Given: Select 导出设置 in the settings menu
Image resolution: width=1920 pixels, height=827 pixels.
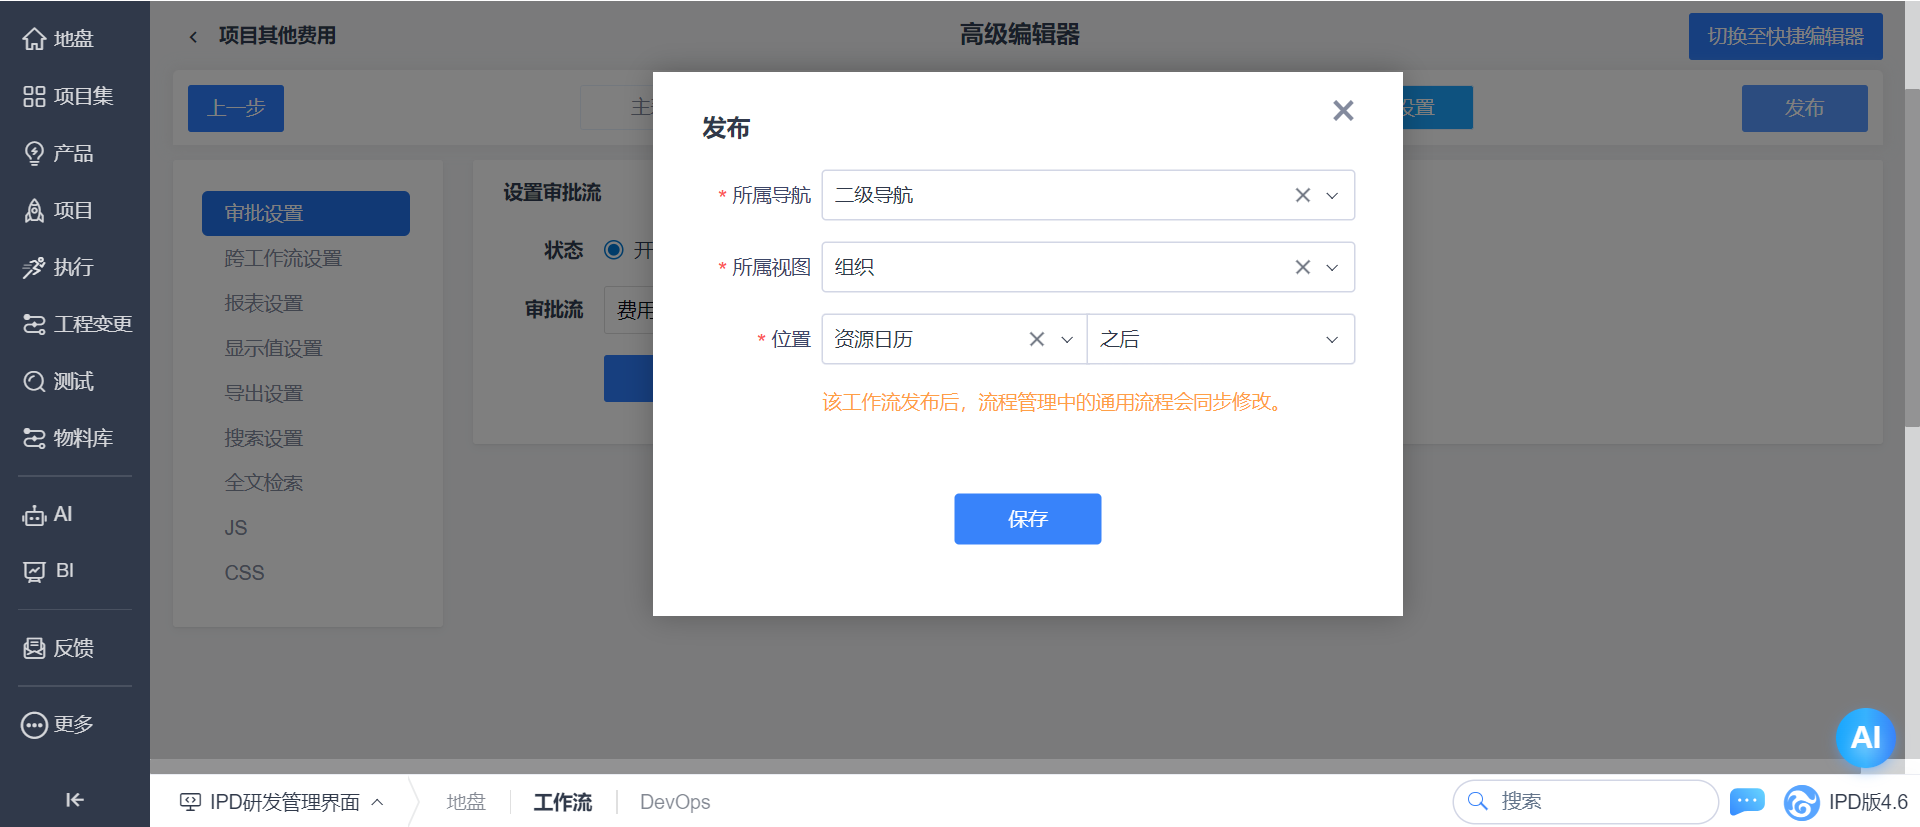Looking at the screenshot, I should (264, 393).
